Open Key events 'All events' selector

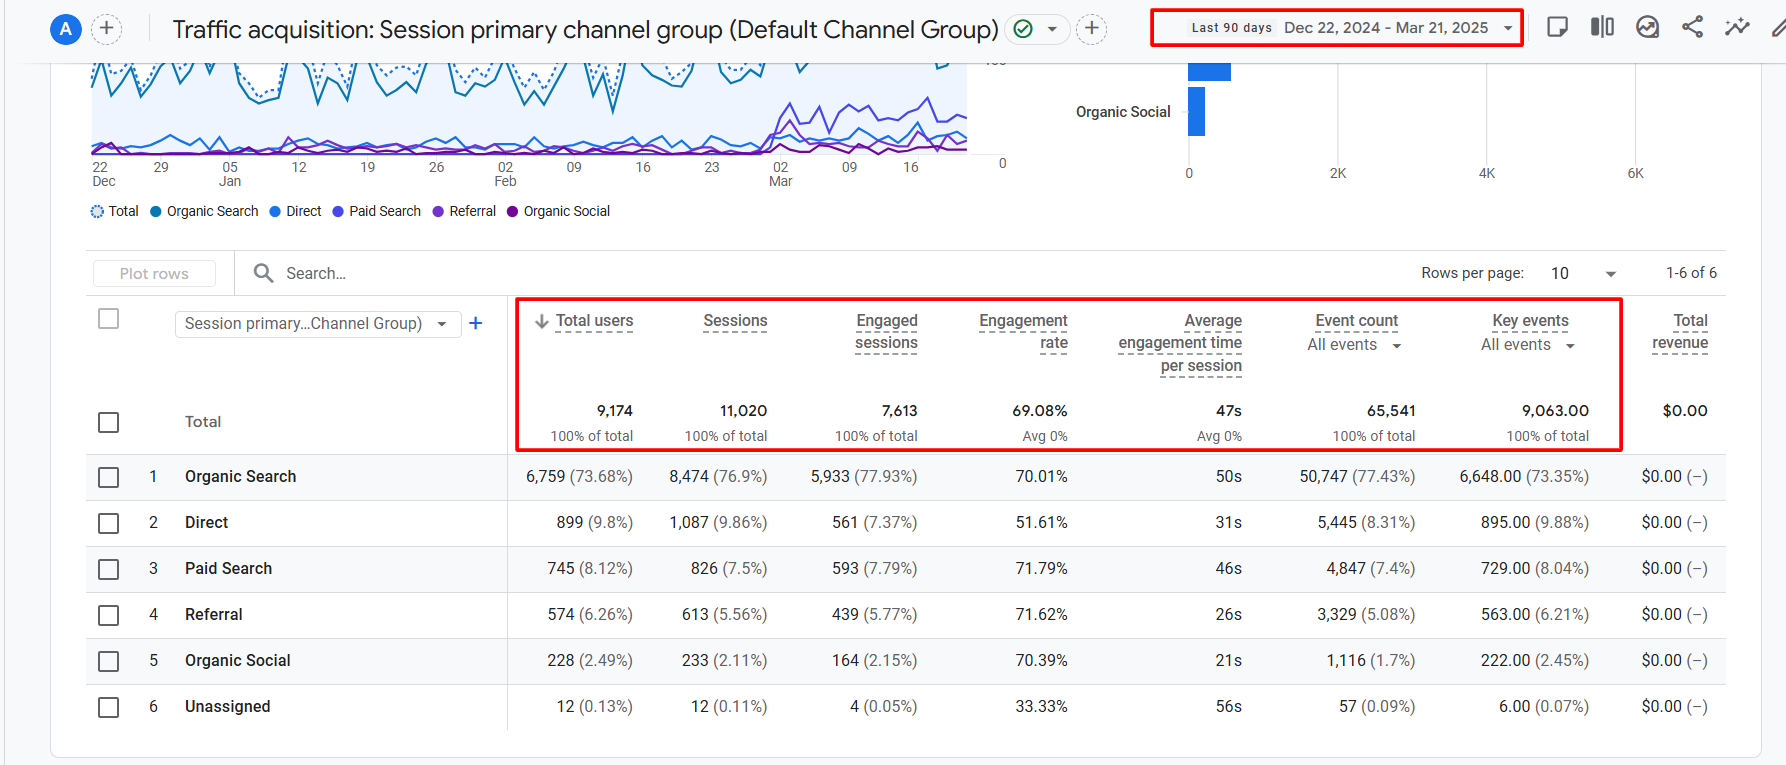1527,345
